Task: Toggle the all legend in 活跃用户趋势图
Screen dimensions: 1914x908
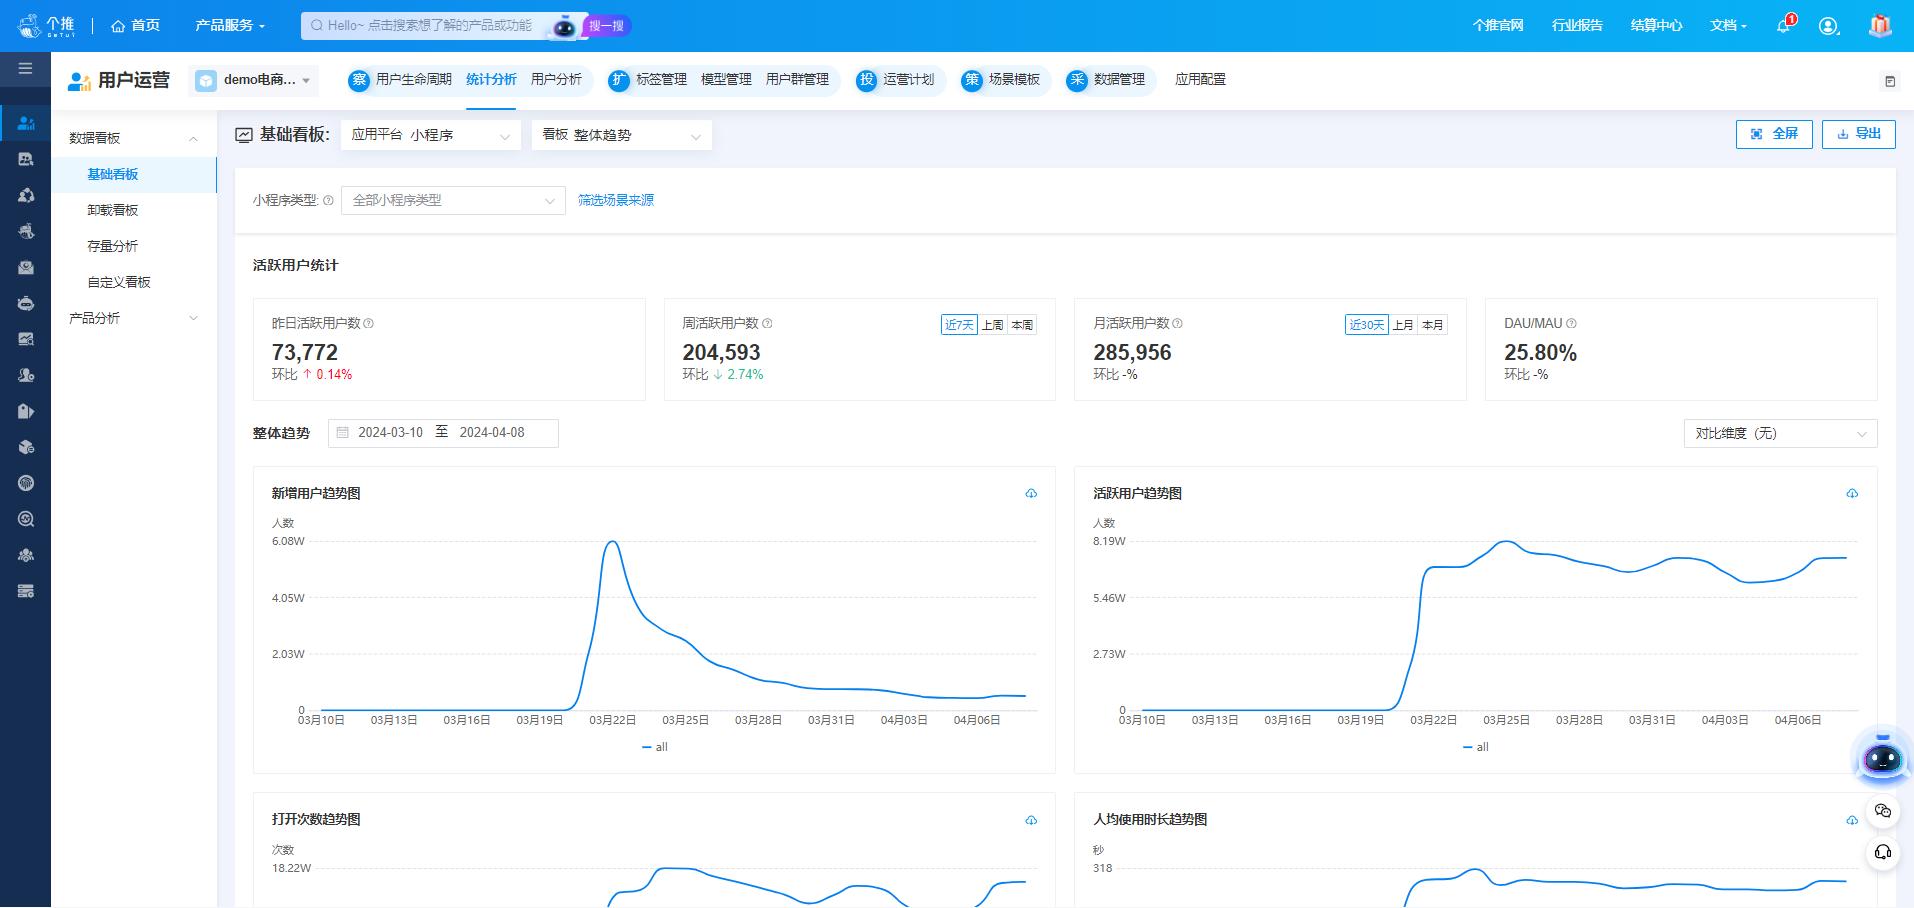Action: (x=1476, y=747)
